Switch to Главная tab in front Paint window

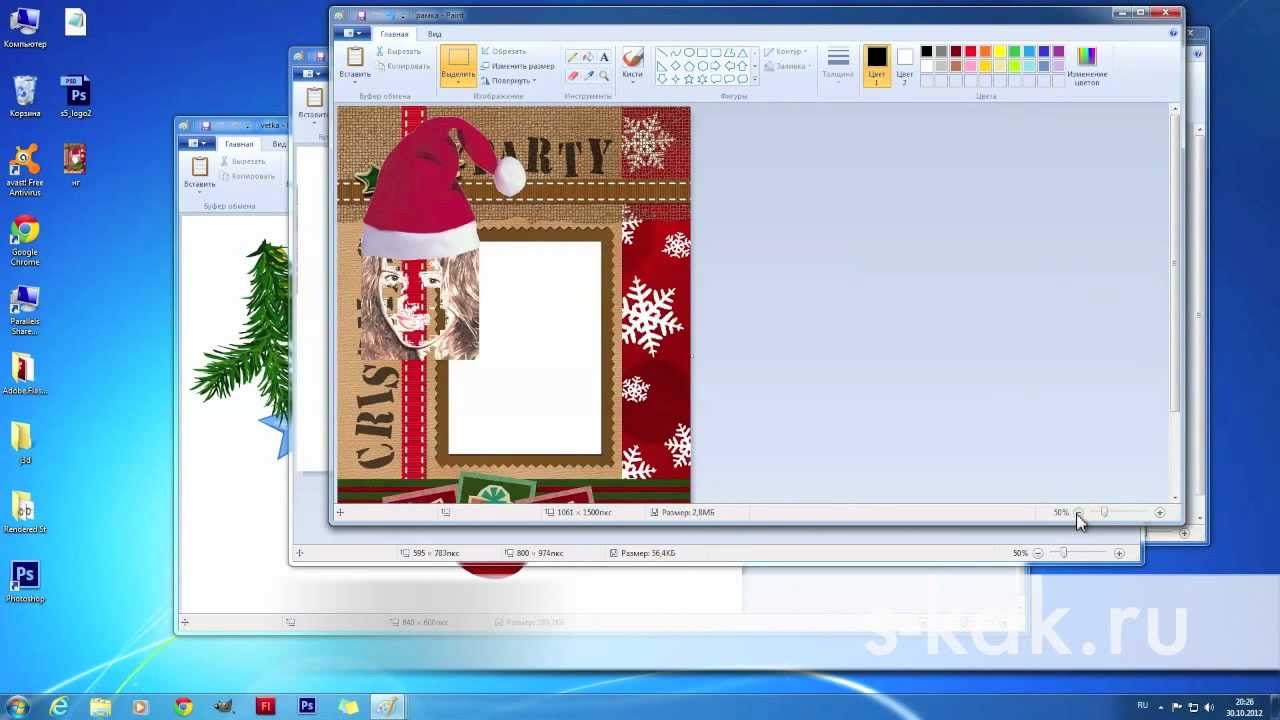coord(394,34)
